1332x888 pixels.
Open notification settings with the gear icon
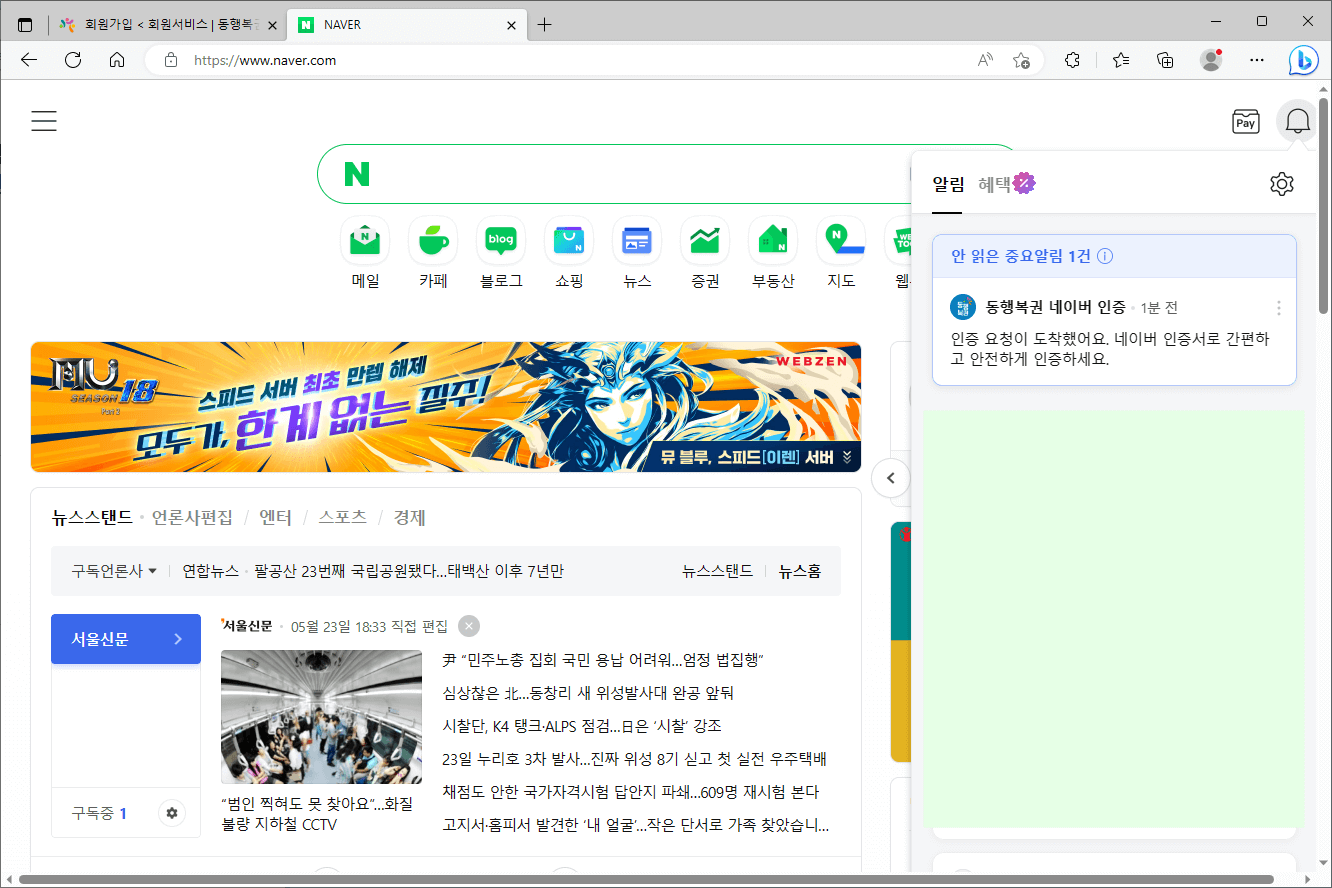click(1282, 184)
